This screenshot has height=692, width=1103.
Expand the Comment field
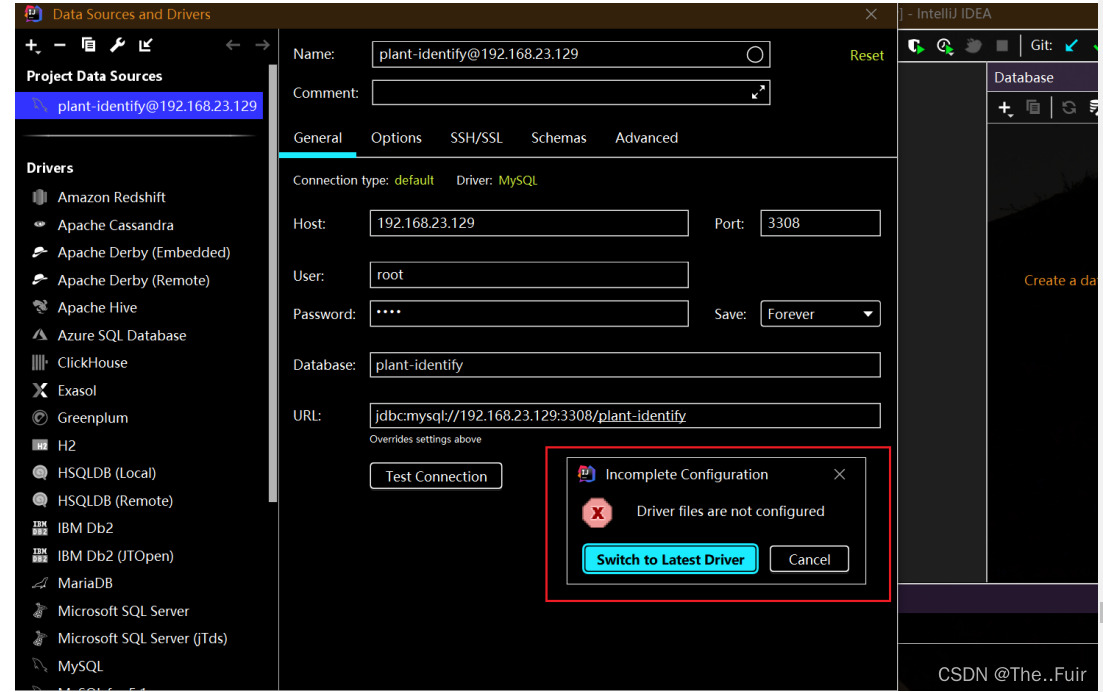coord(758,93)
